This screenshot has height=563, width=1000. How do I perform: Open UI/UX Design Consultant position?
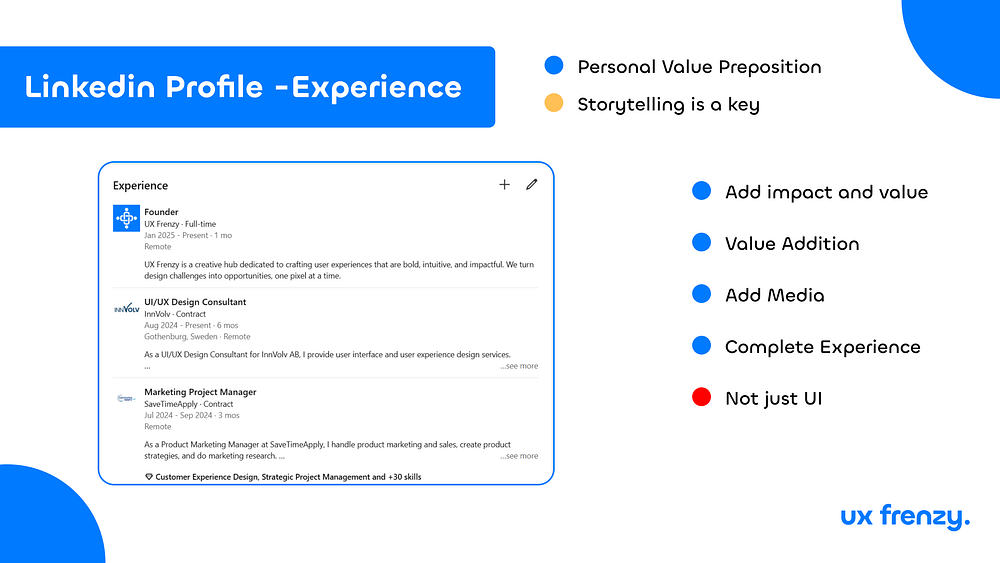tap(195, 302)
